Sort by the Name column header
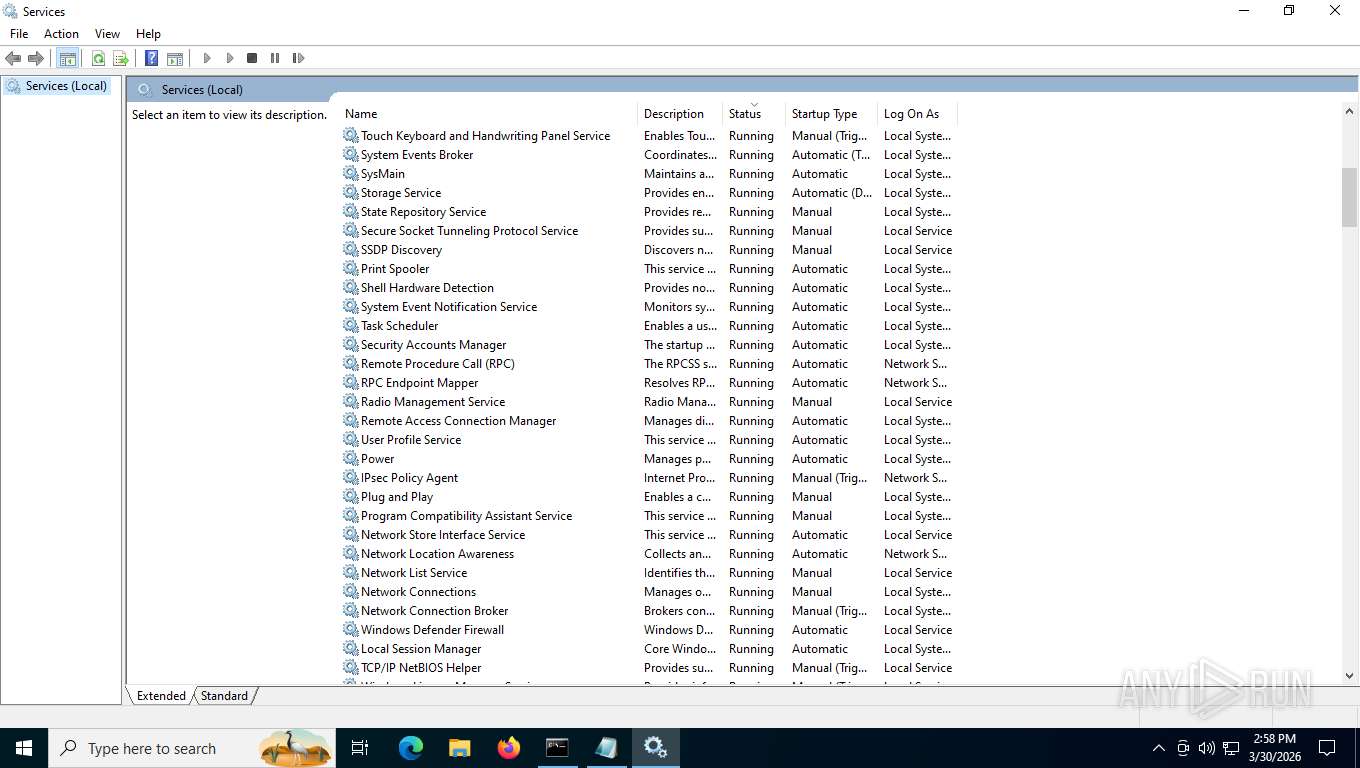1360x768 pixels. (489, 114)
